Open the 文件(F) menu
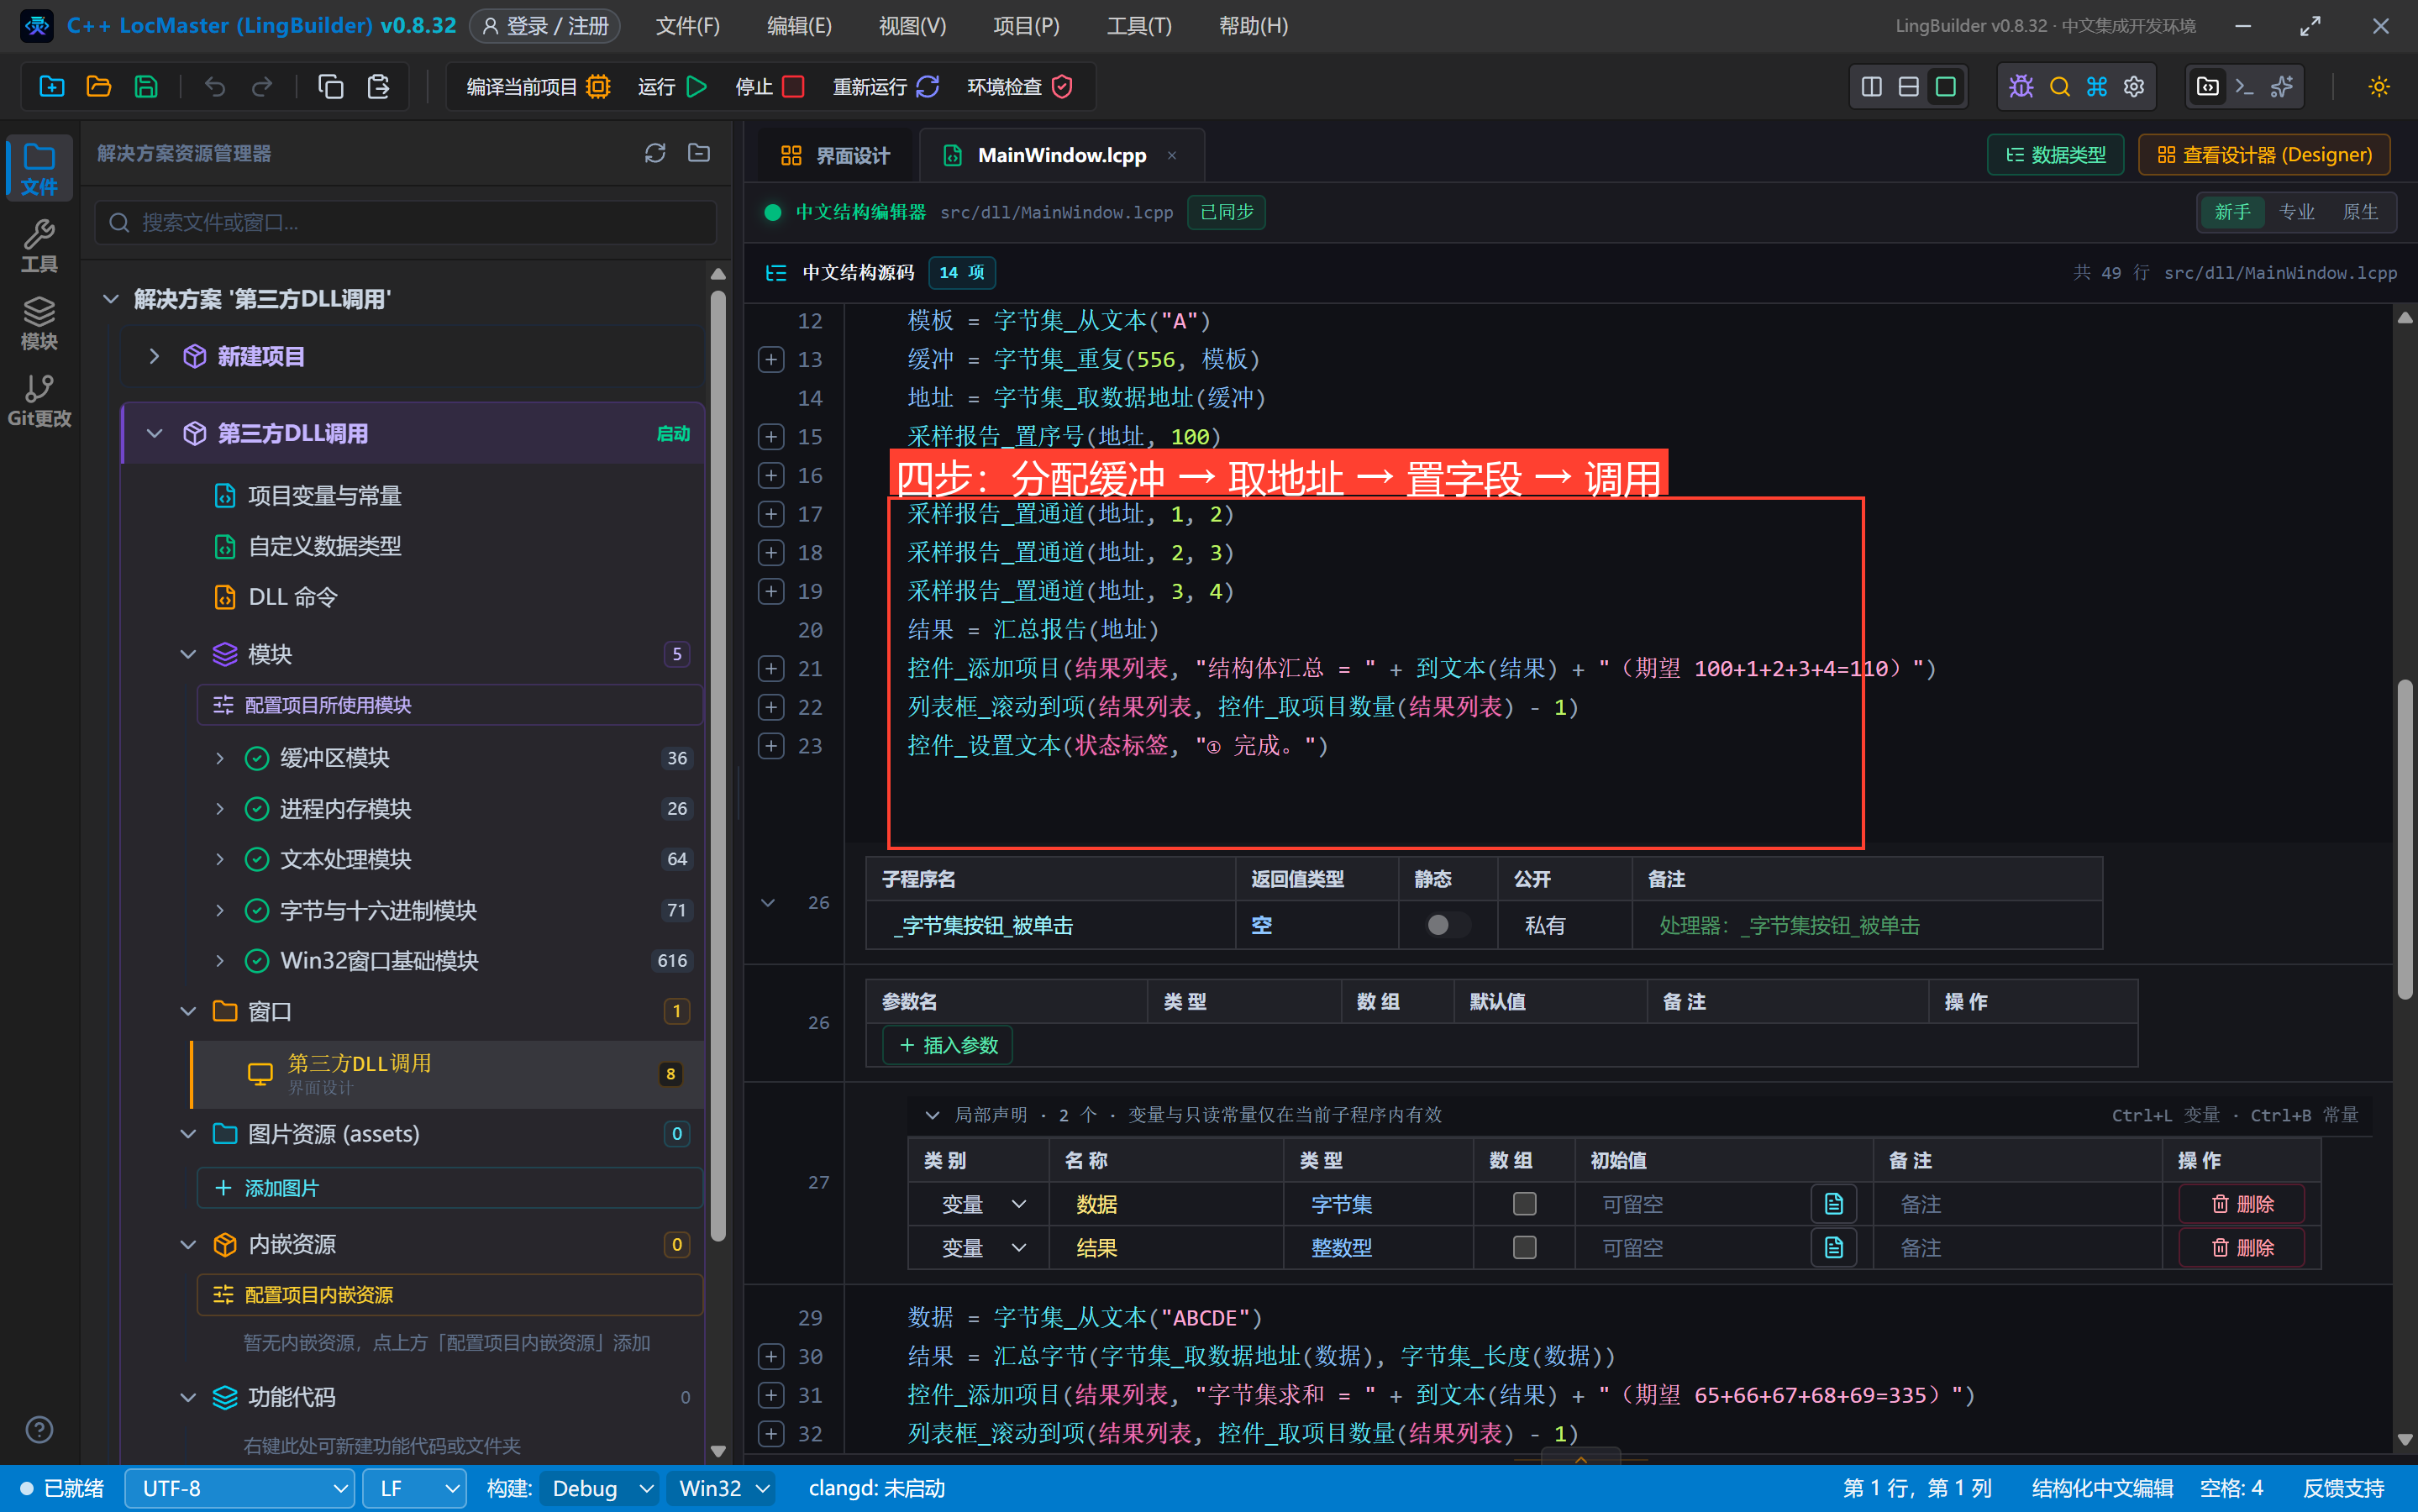The width and height of the screenshot is (2418, 1512). coord(687,26)
